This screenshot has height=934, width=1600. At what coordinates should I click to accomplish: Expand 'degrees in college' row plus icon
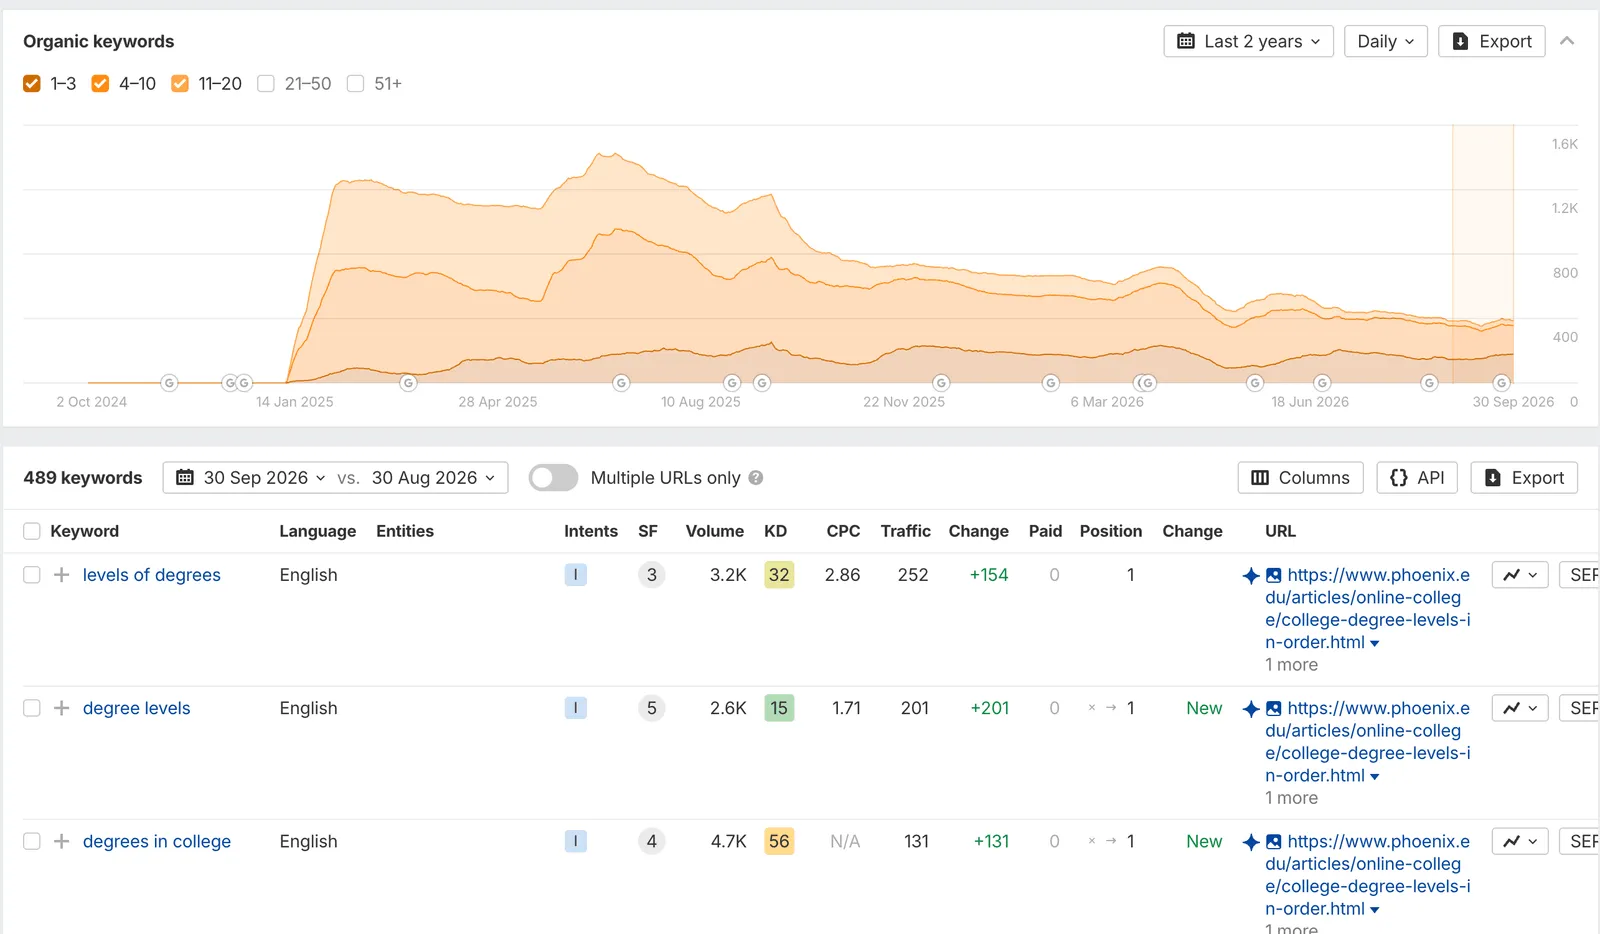(x=62, y=841)
